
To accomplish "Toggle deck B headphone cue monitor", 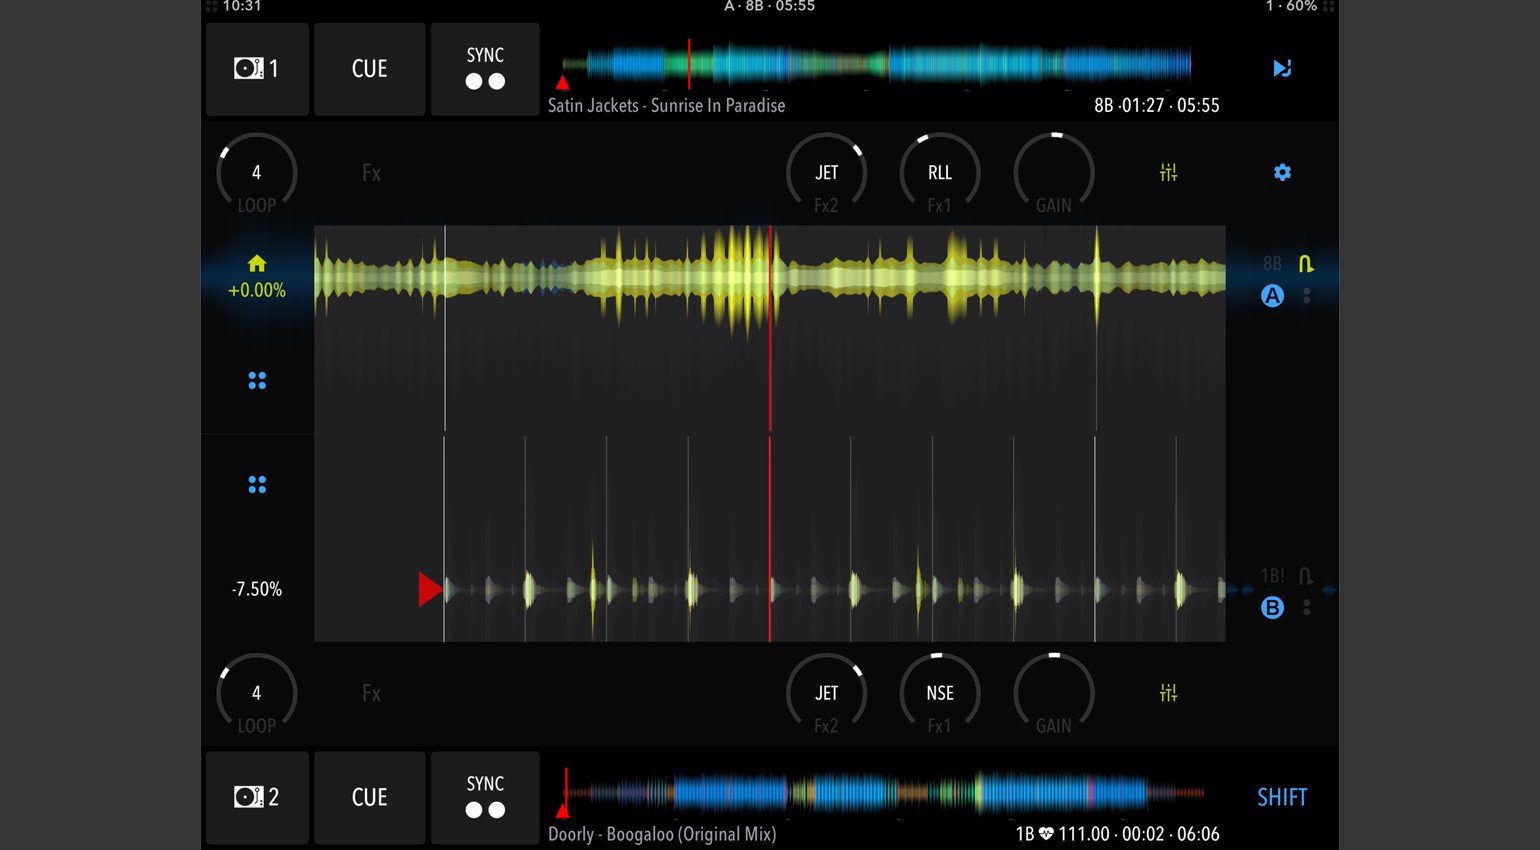I will point(1306,576).
